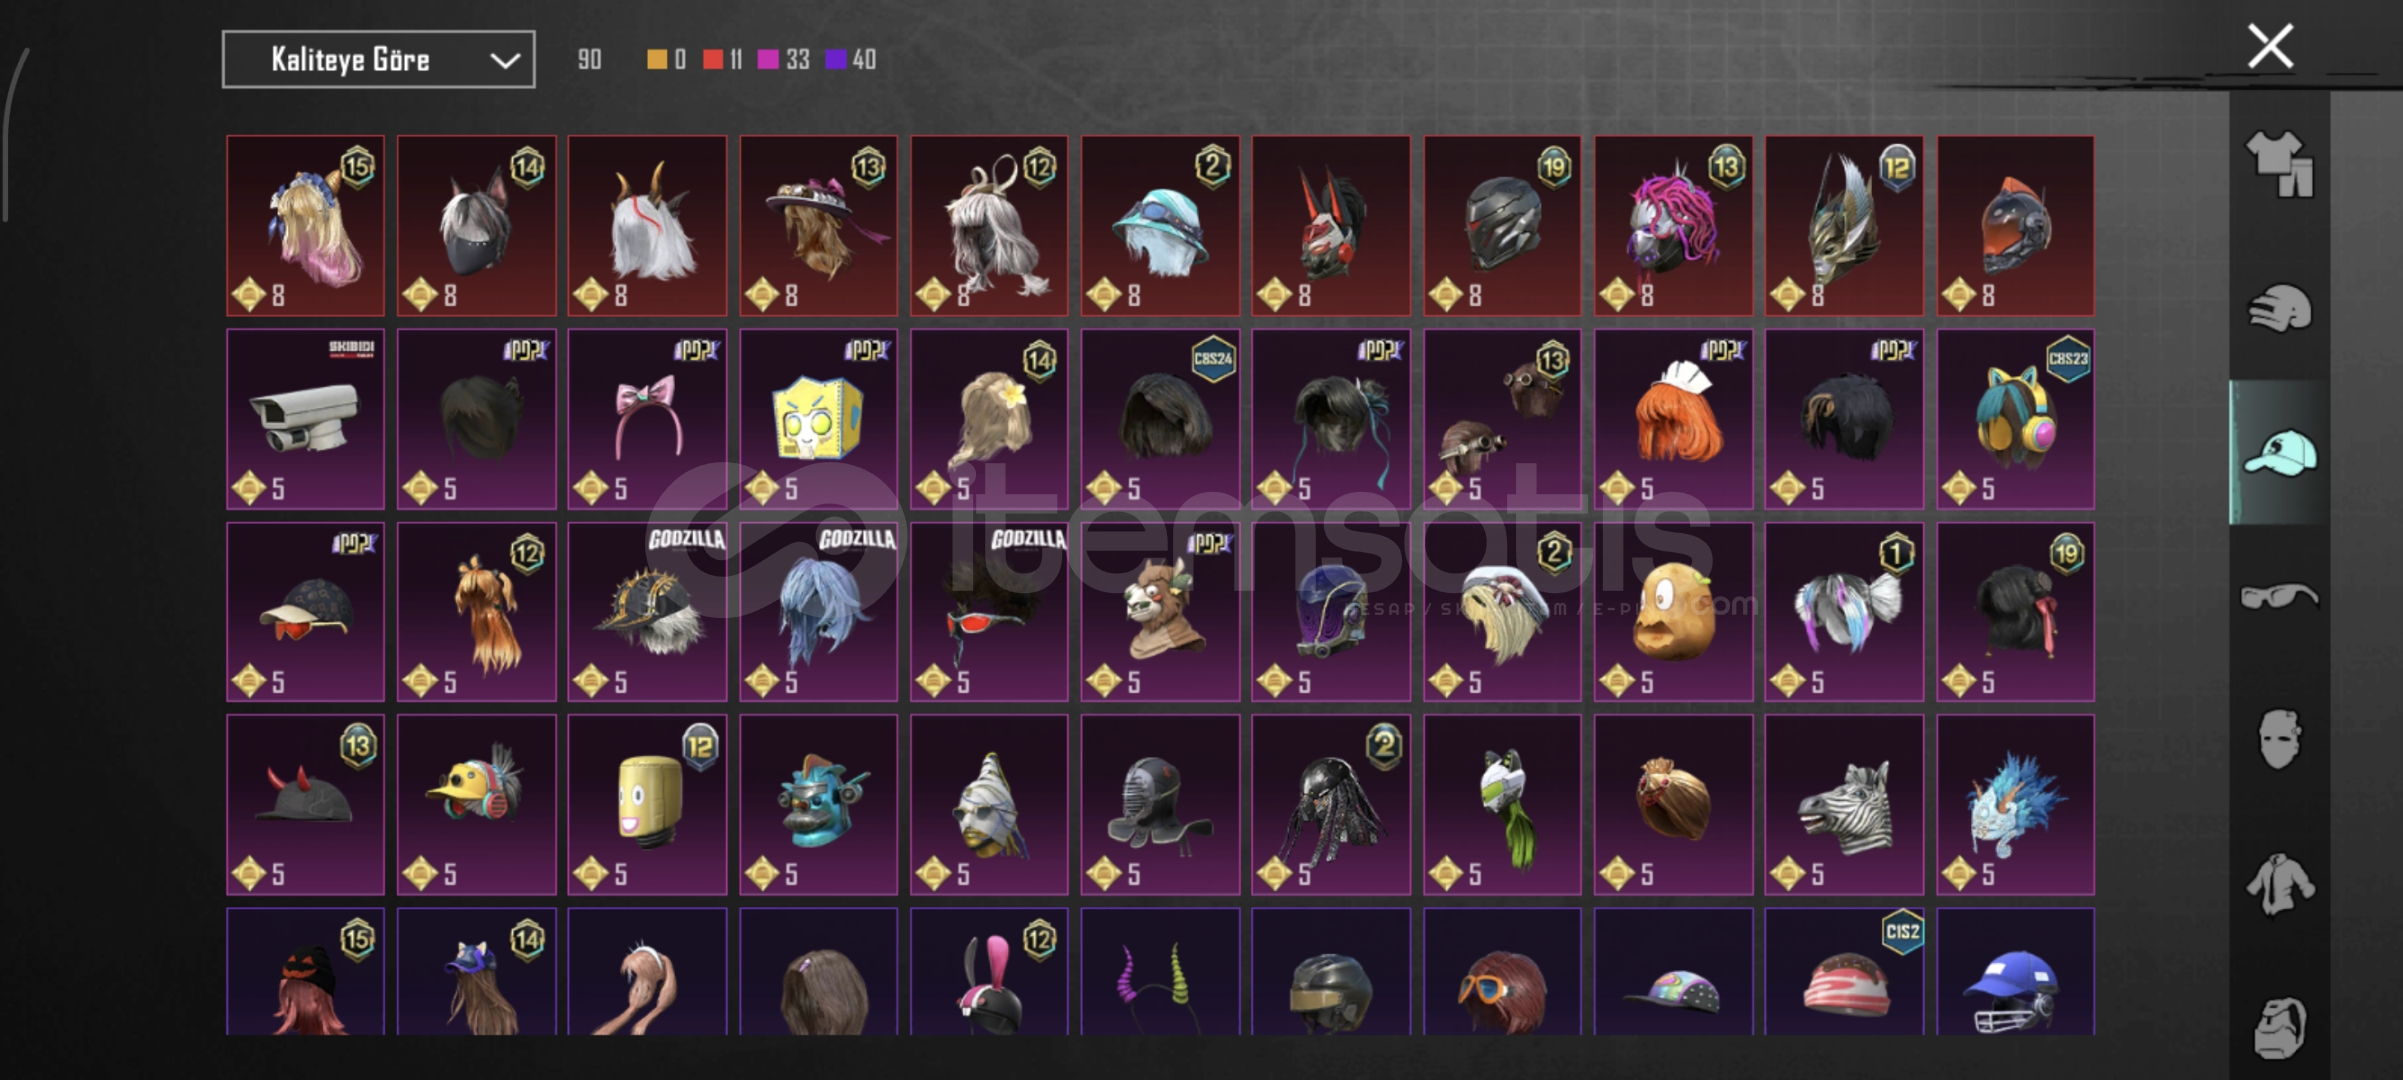Close the inventory with the X icon
Screen dimensions: 2403x1080
[2270, 46]
